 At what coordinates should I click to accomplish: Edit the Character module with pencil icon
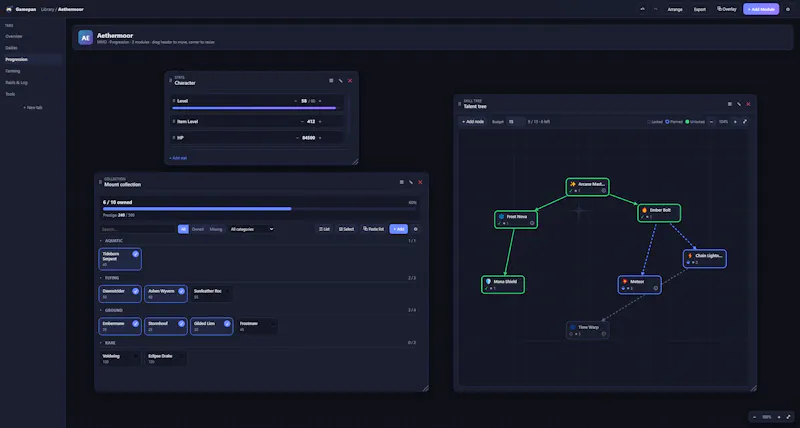click(340, 81)
